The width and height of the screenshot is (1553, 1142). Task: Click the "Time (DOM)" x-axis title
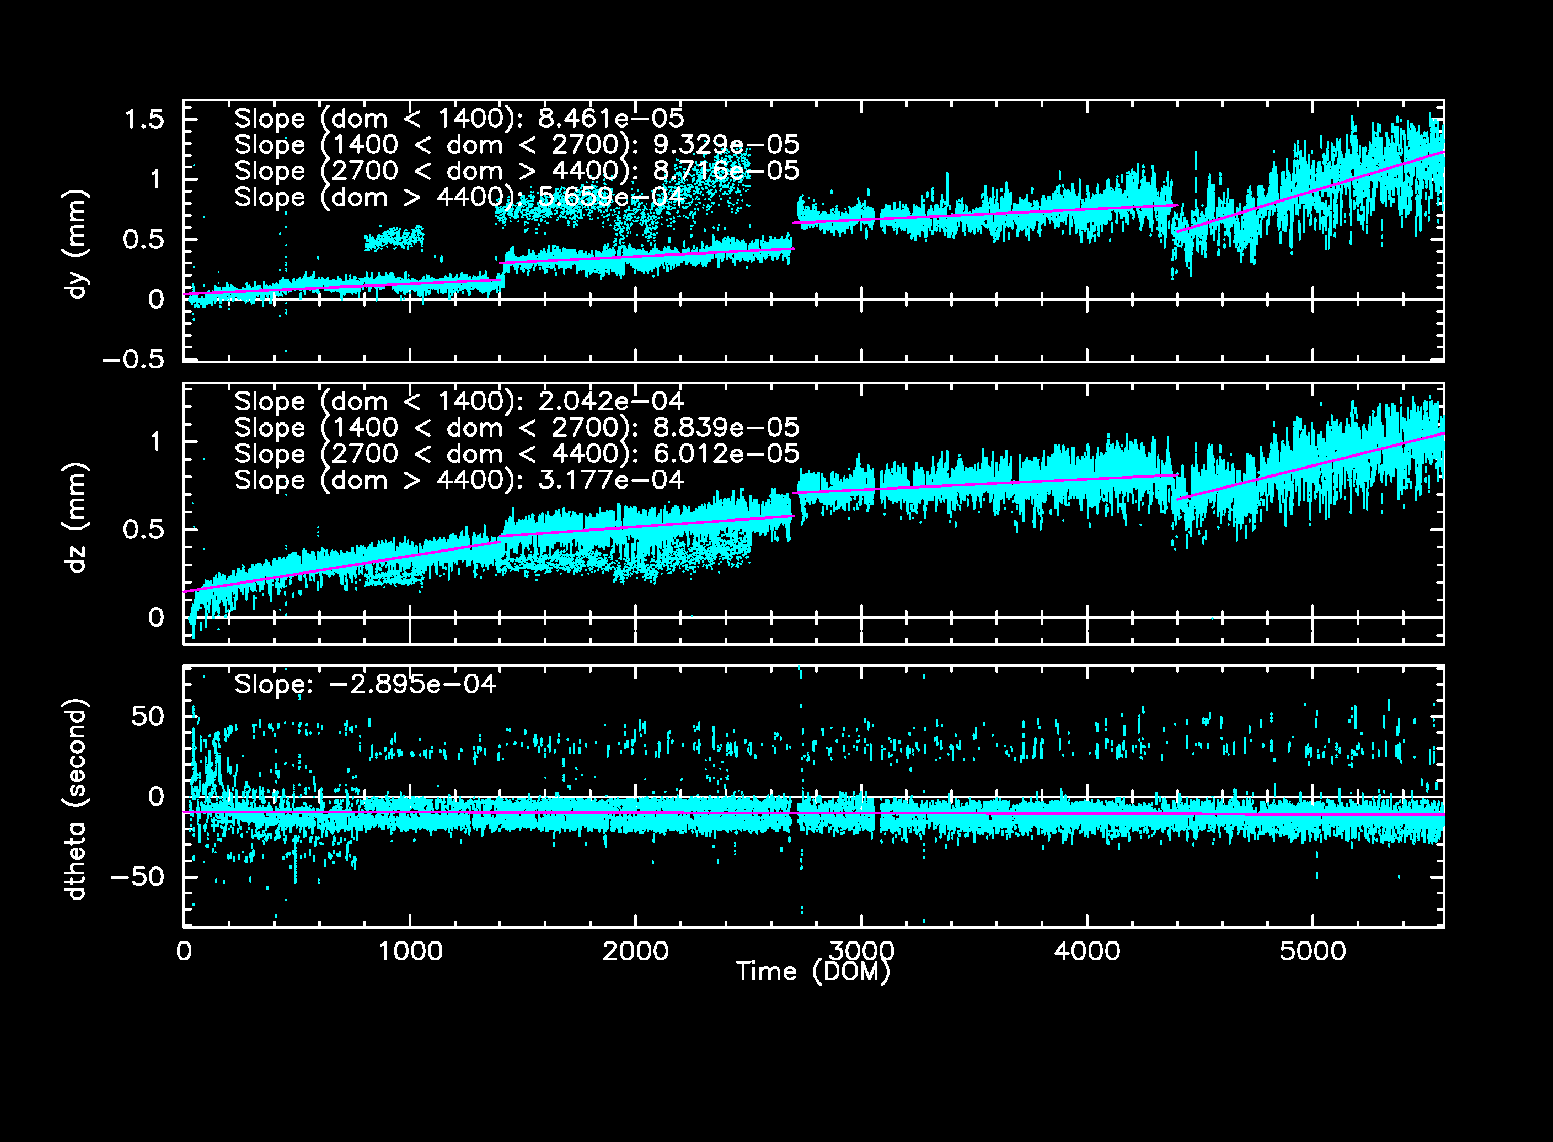pyautogui.click(x=812, y=971)
